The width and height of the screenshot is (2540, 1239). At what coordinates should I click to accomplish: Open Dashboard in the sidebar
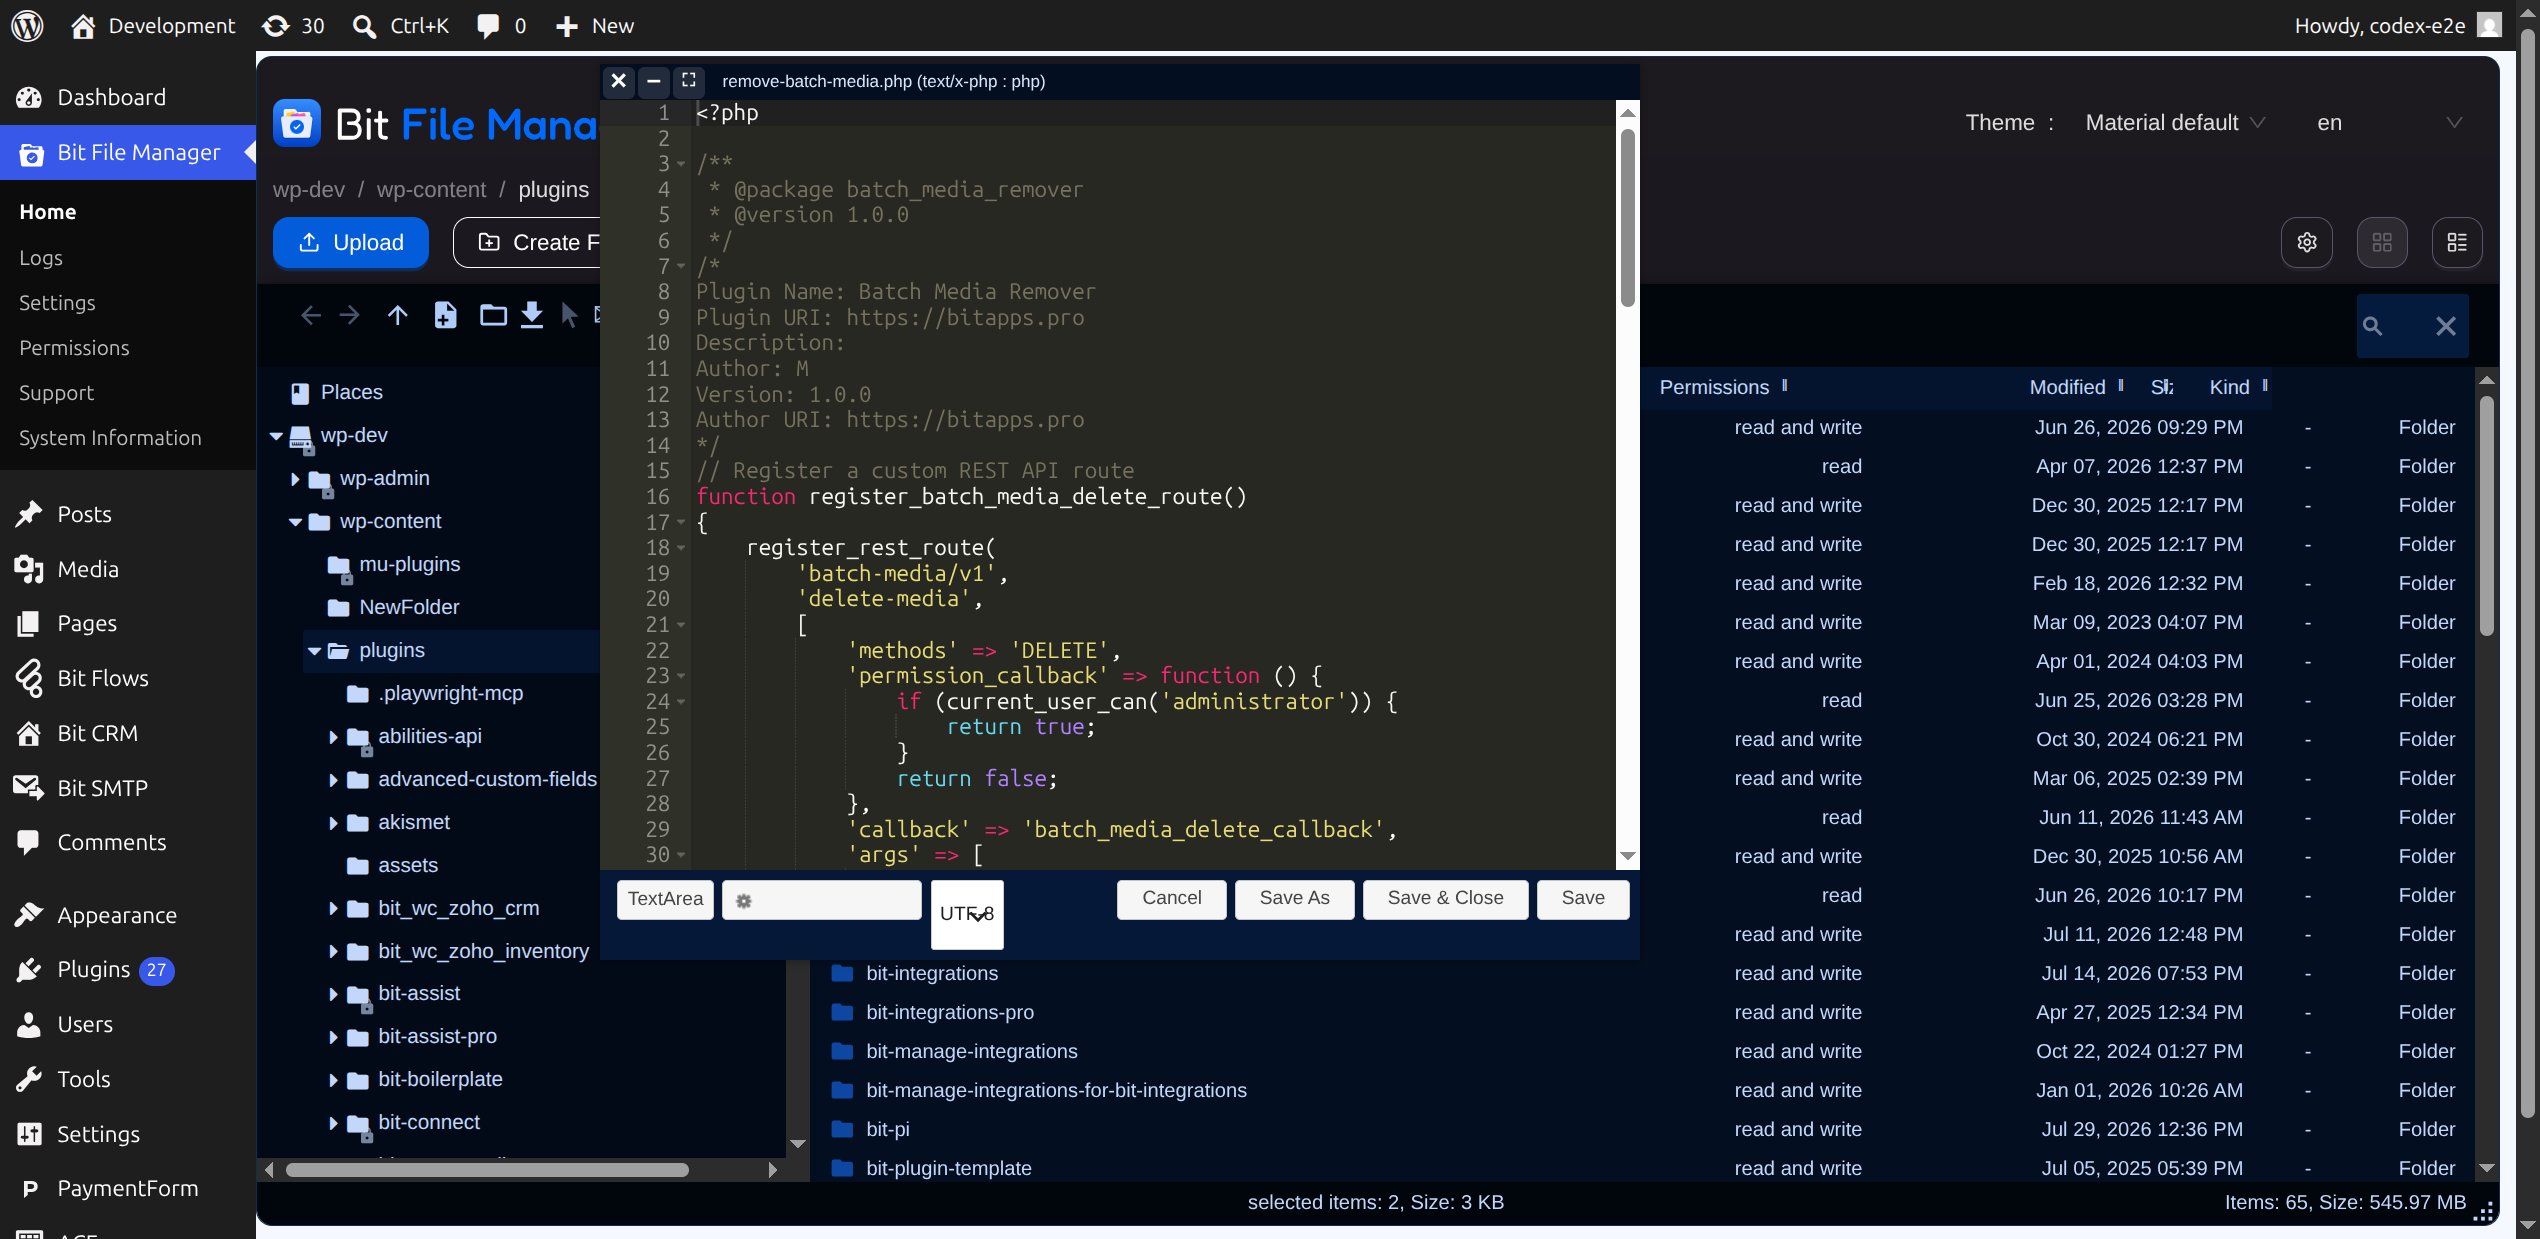click(111, 97)
